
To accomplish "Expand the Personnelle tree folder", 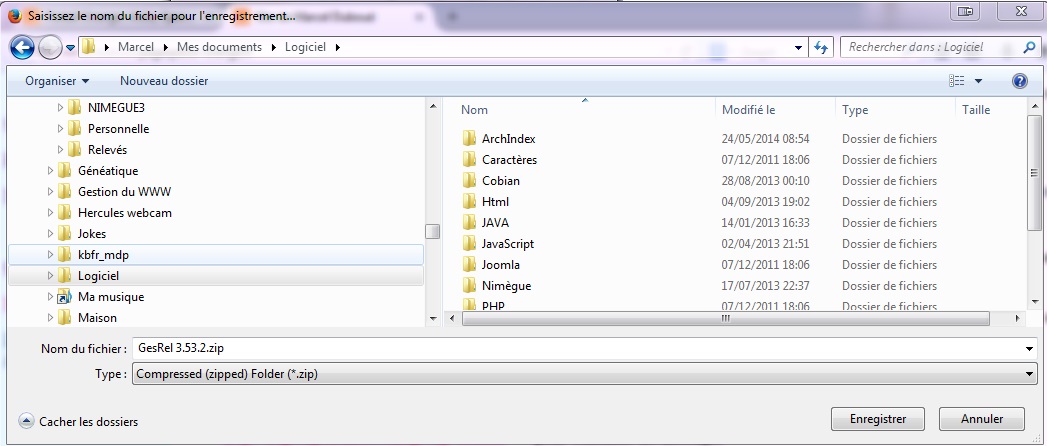I will (60, 129).
